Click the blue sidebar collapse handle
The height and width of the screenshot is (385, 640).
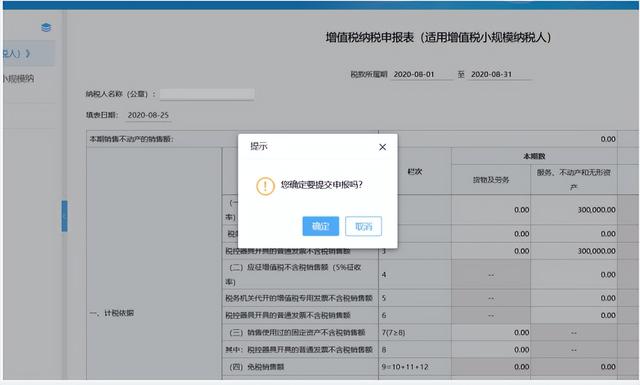[64, 216]
